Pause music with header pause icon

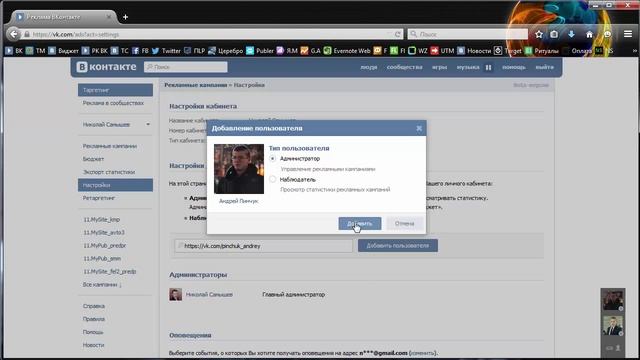(x=488, y=67)
